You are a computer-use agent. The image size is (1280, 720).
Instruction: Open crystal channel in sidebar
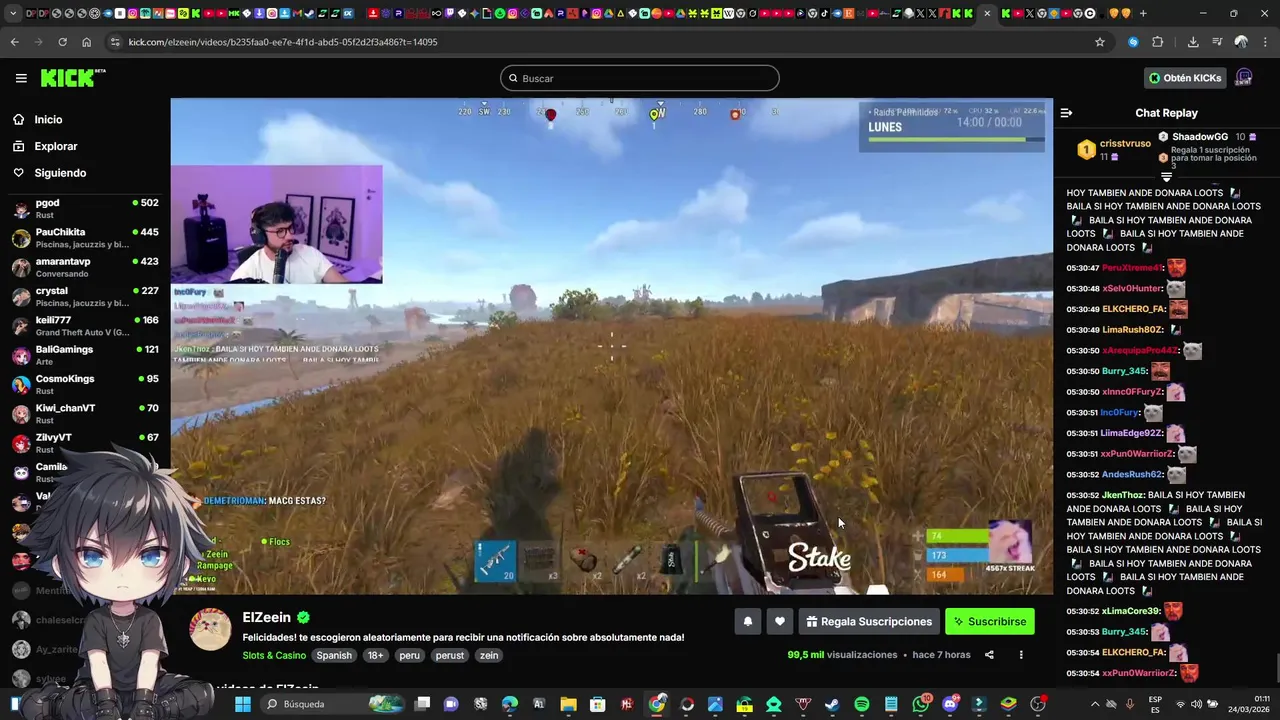(85, 296)
